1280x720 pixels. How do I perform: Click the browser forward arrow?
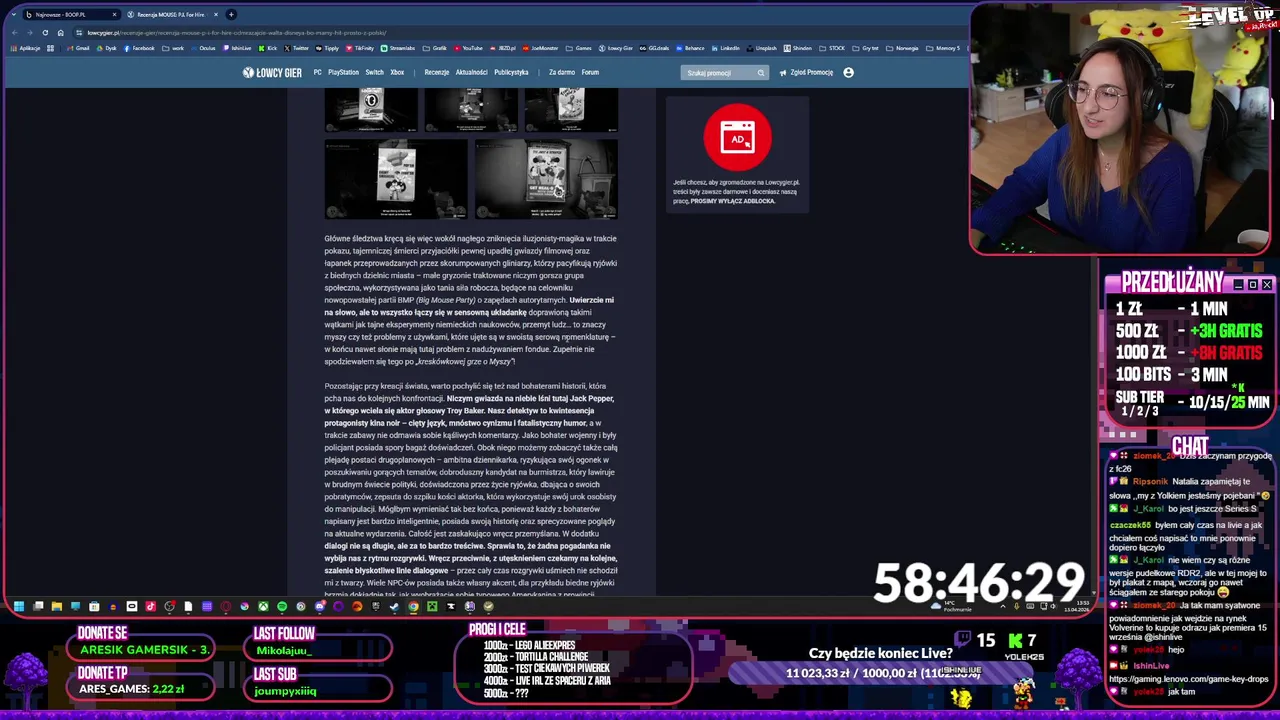pyautogui.click(x=30, y=32)
